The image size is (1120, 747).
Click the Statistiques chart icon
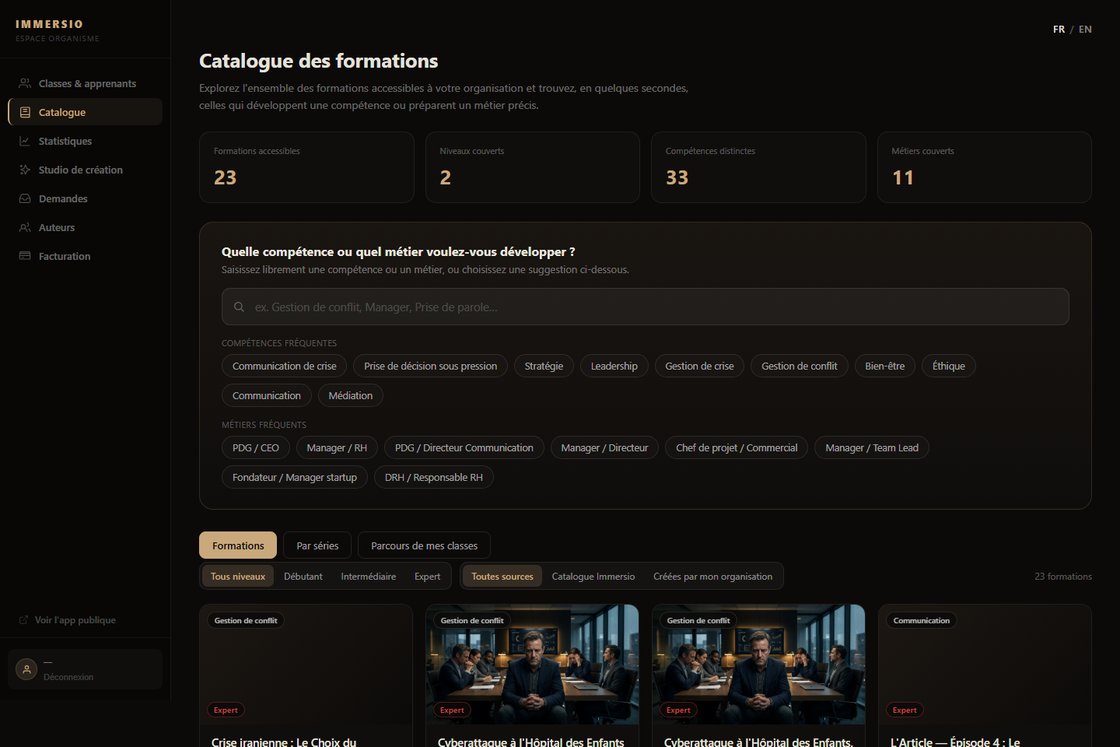tap(25, 141)
